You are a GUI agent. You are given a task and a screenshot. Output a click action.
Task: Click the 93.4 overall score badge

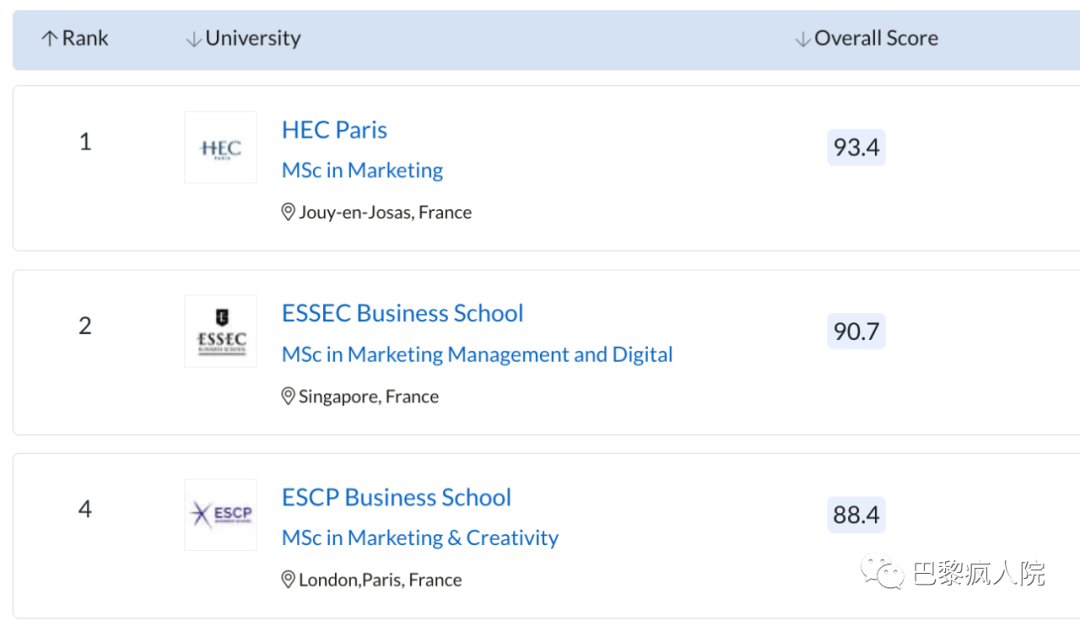coord(856,148)
